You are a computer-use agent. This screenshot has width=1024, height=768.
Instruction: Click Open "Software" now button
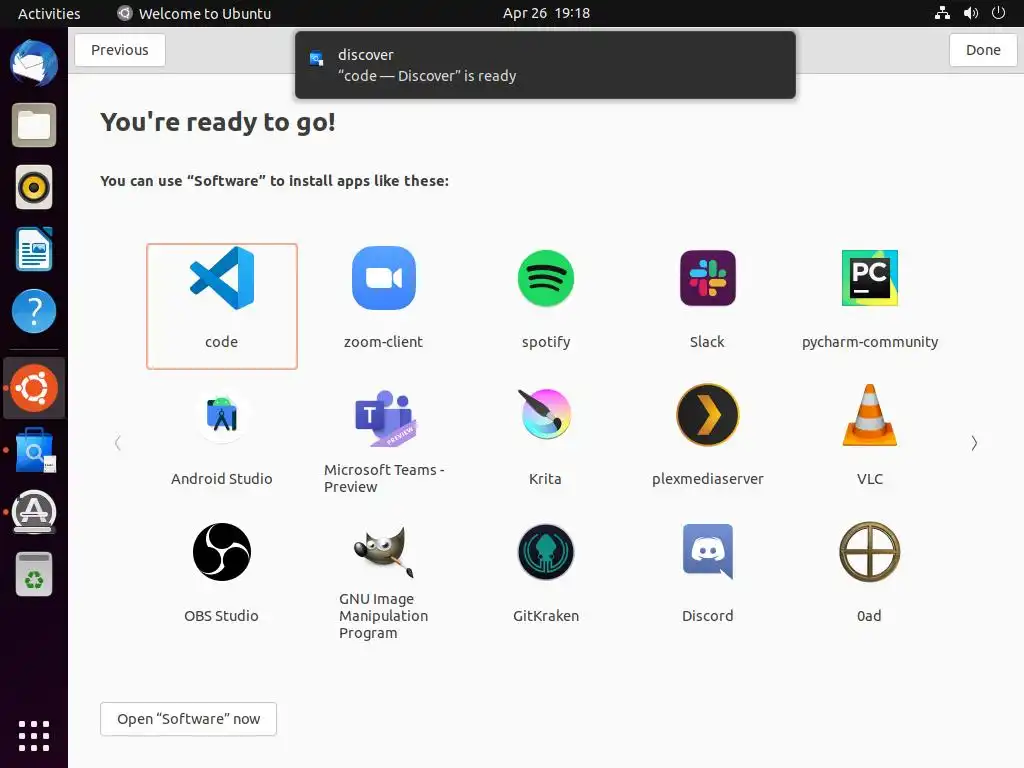coord(188,719)
